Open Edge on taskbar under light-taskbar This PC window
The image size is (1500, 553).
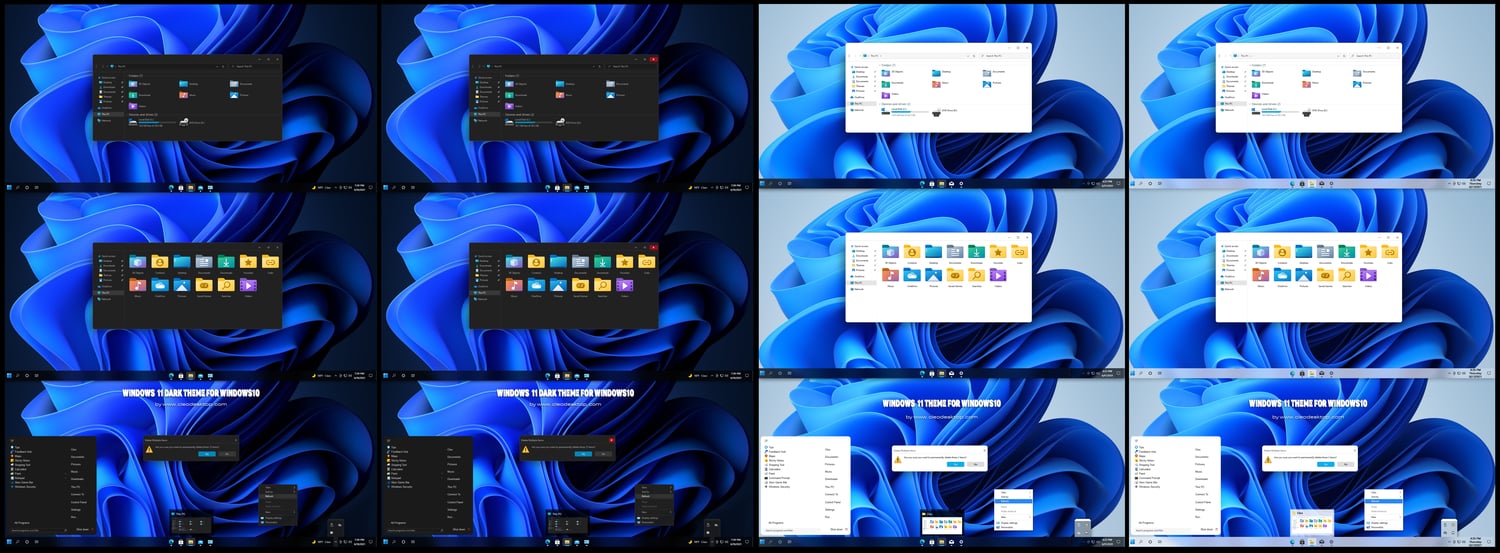[1292, 184]
